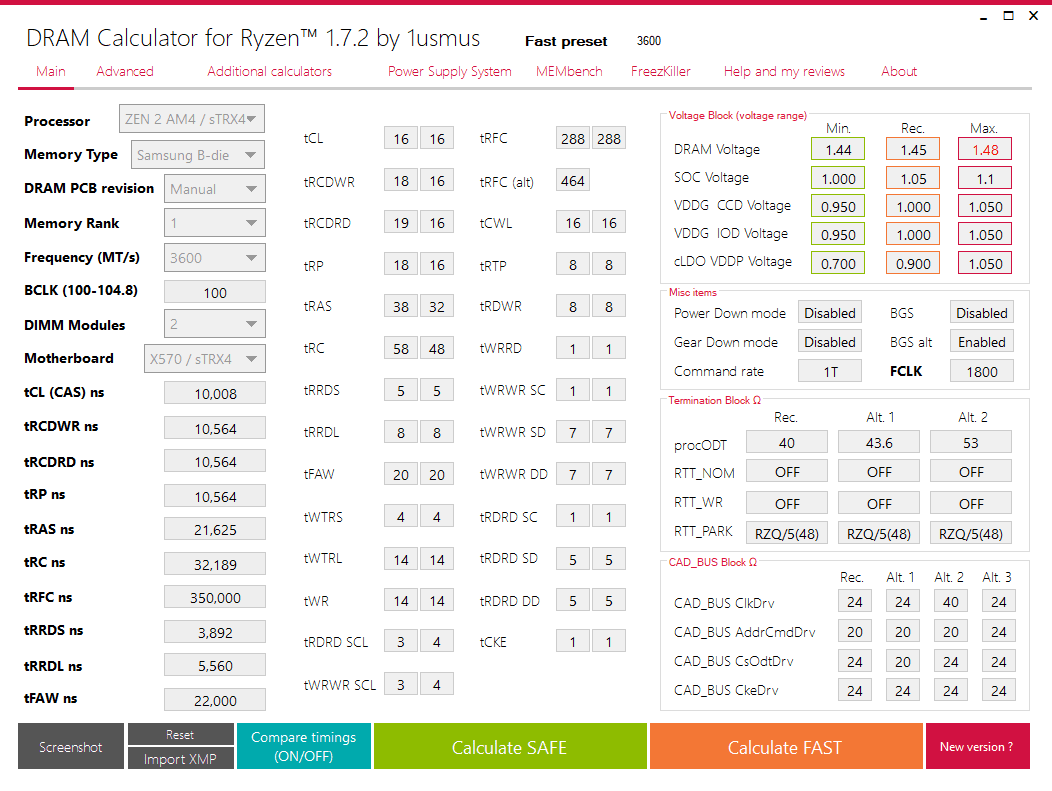
Task: Click RTT_NOM Alt. 1 OFF value
Action: coord(879,472)
